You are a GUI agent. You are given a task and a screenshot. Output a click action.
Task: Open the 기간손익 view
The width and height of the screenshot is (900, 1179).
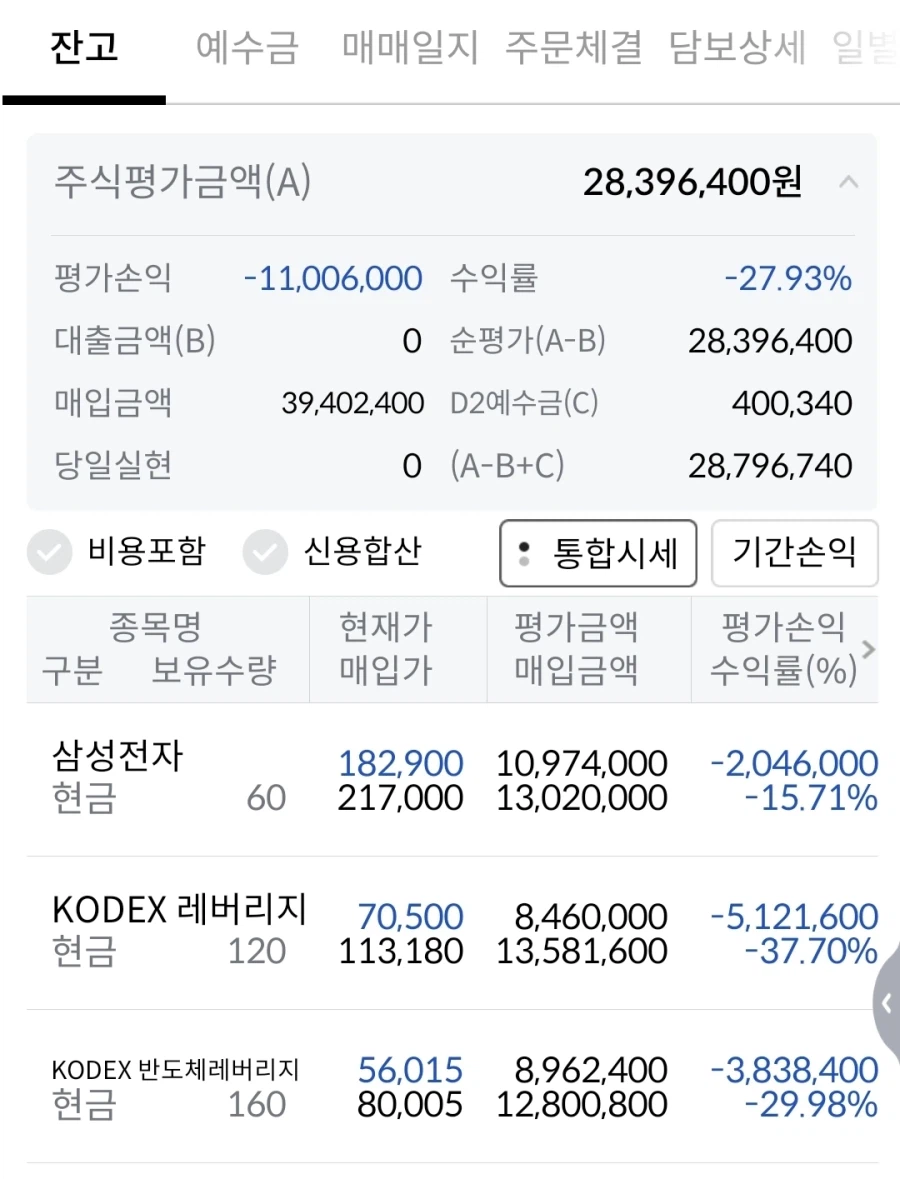795,552
